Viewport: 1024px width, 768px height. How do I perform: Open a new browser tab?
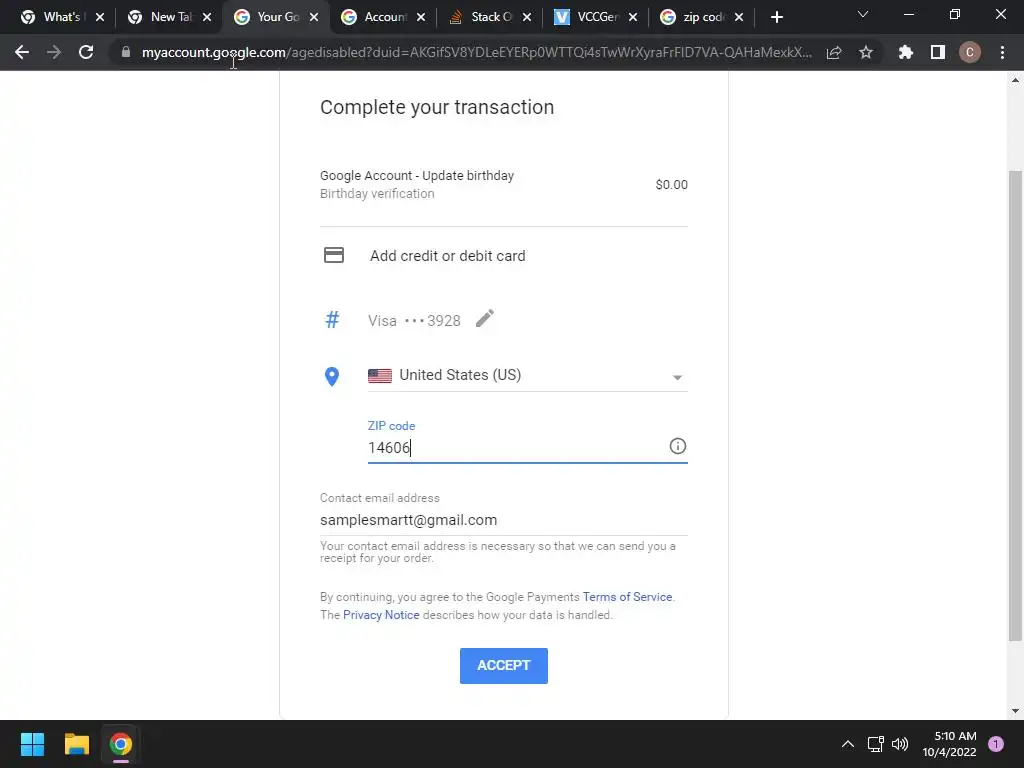(x=776, y=17)
